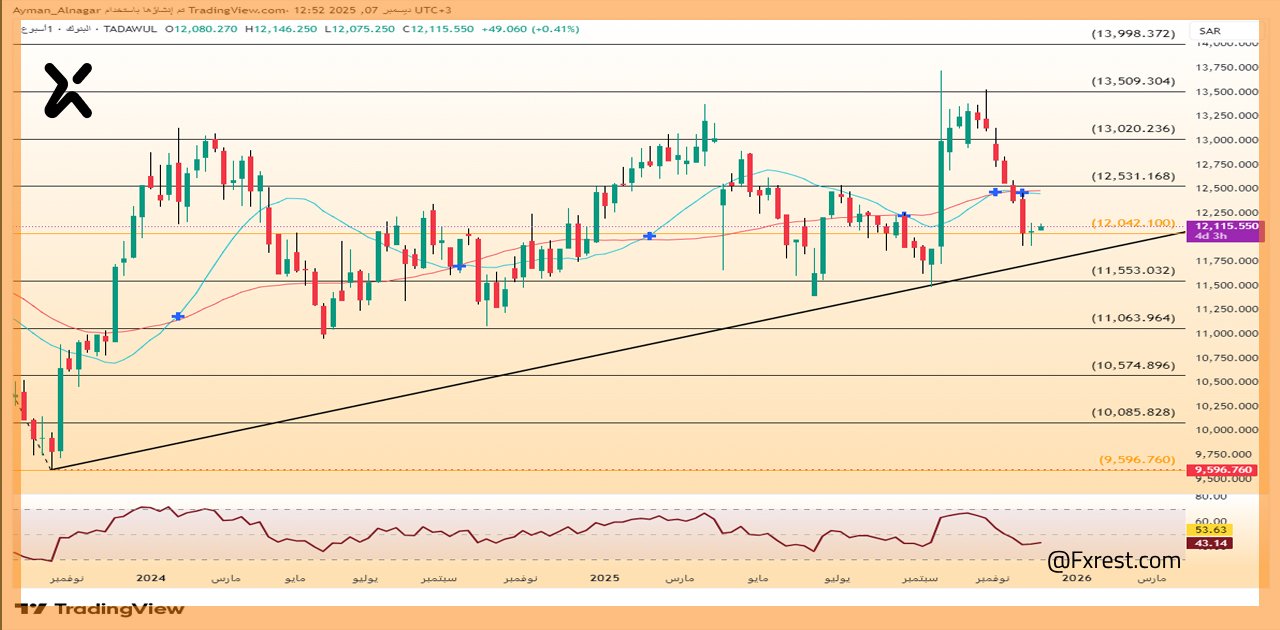The image size is (1280, 630).
Task: Click the TradingView logo at bottom left
Action: click(101, 608)
